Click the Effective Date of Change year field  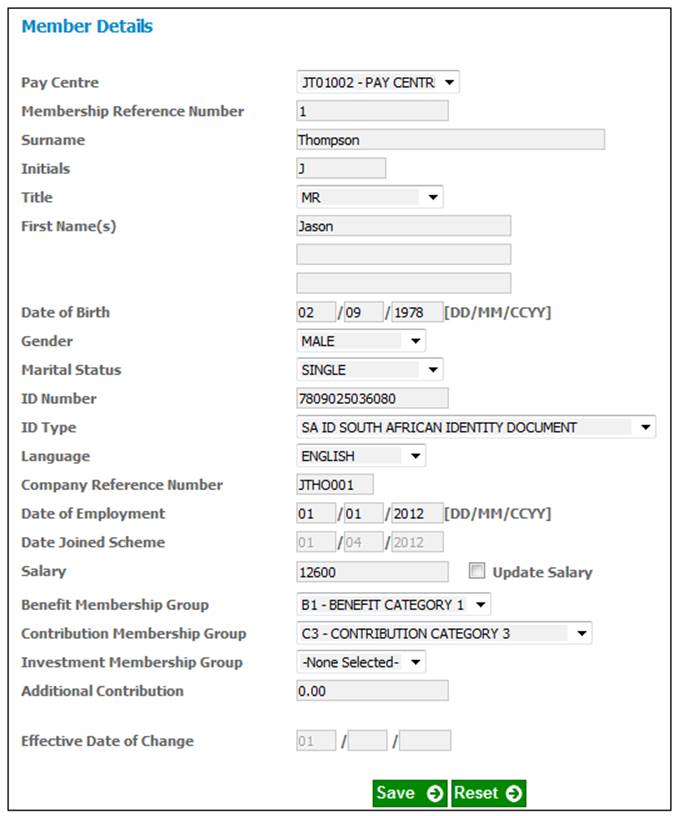click(x=425, y=741)
